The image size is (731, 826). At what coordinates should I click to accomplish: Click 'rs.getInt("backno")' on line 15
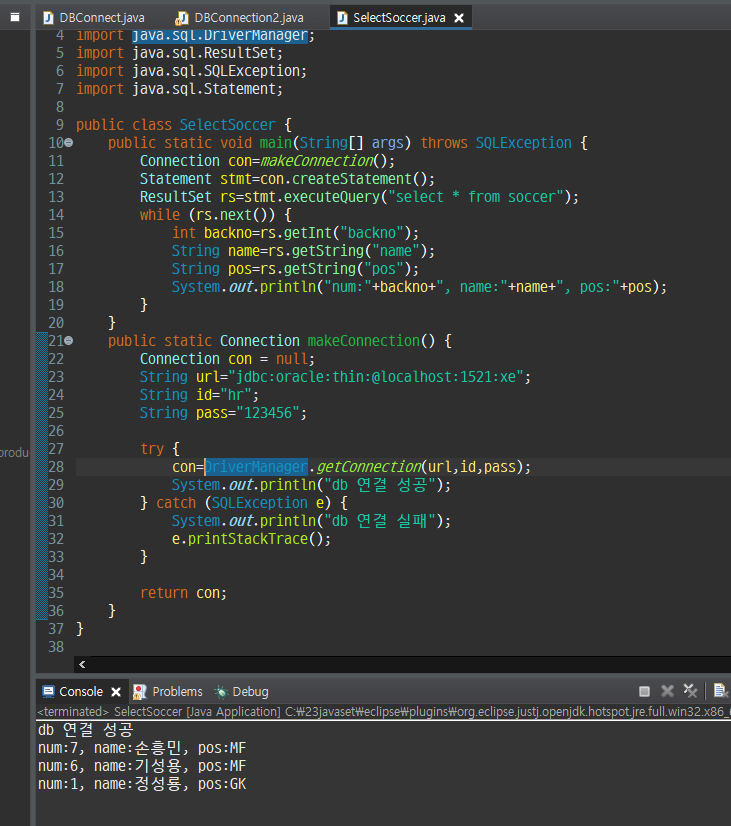coord(335,233)
